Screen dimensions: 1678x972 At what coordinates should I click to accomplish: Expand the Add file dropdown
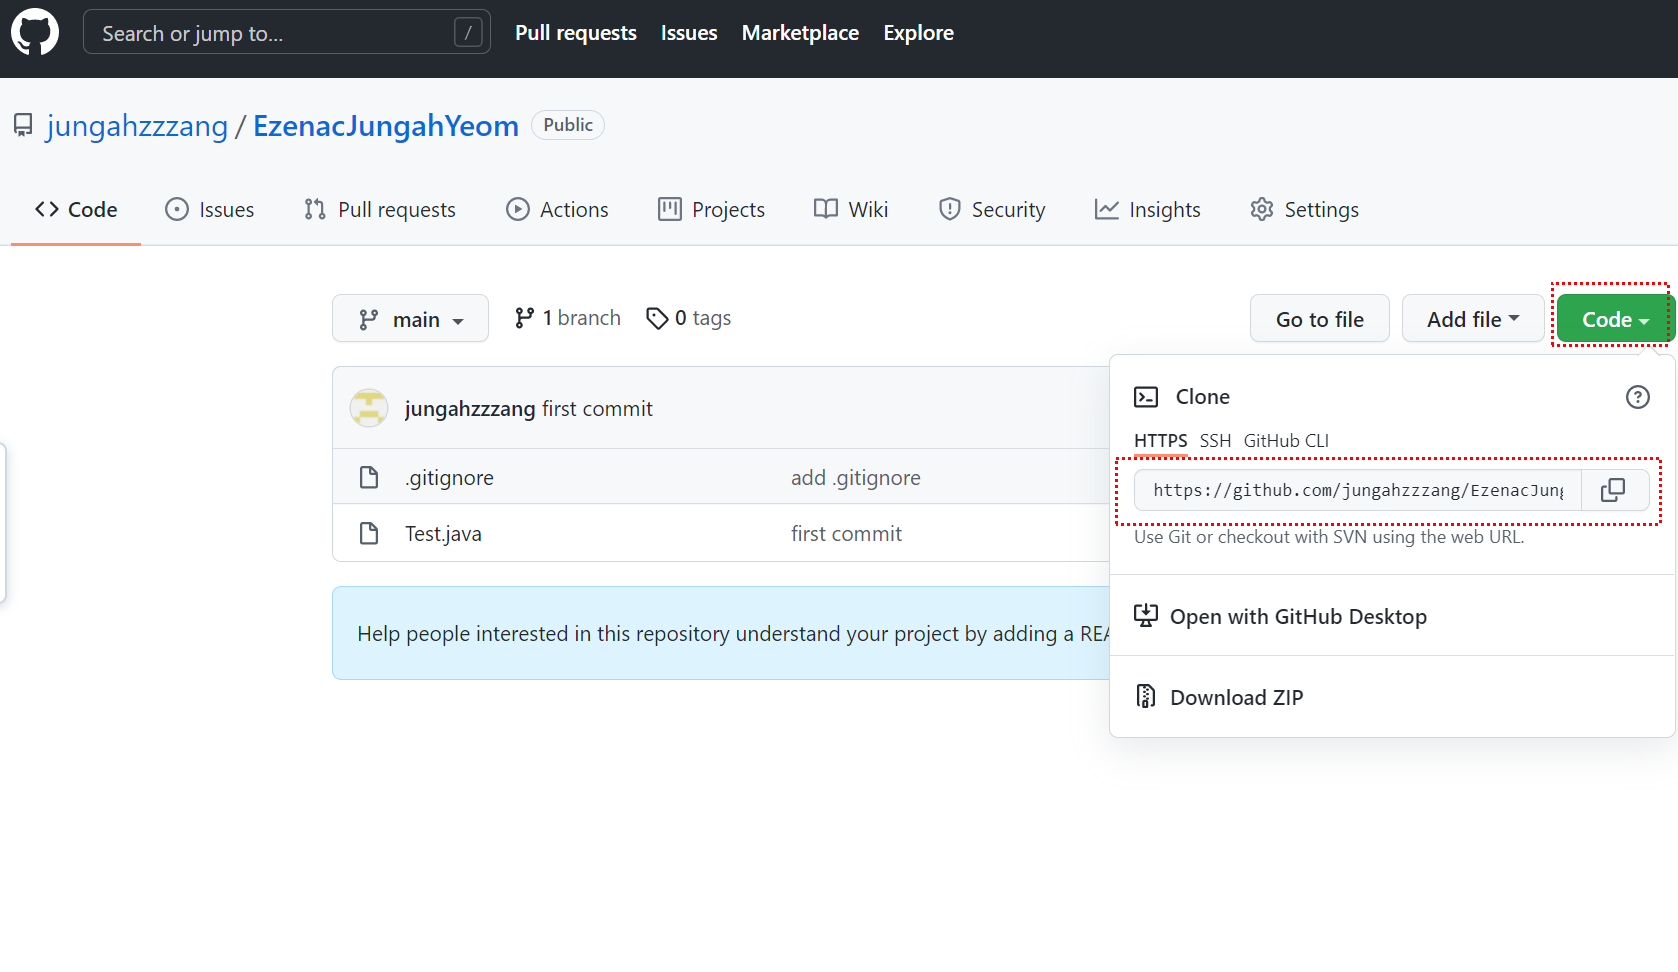tap(1473, 319)
